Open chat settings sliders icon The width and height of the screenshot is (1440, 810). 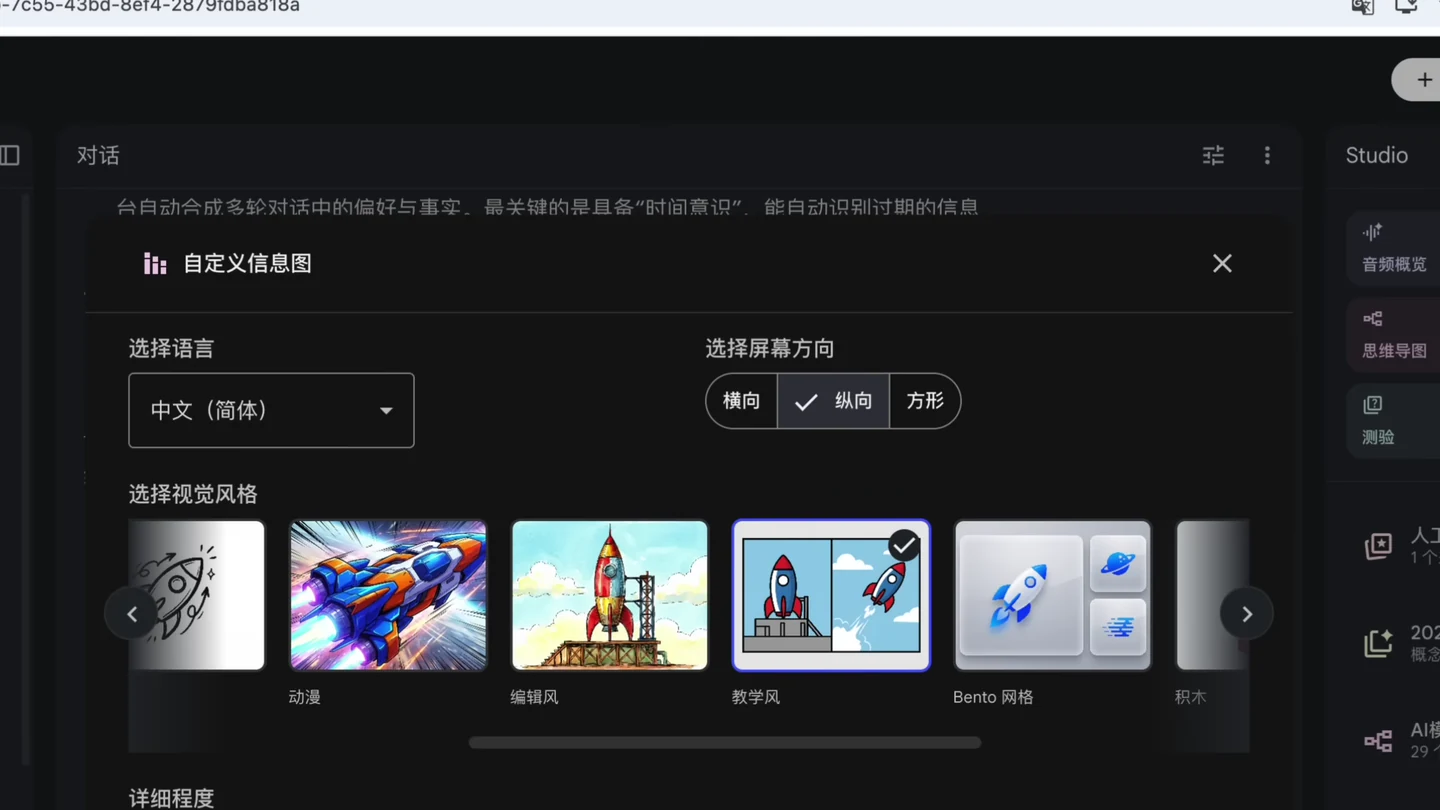(1213, 155)
